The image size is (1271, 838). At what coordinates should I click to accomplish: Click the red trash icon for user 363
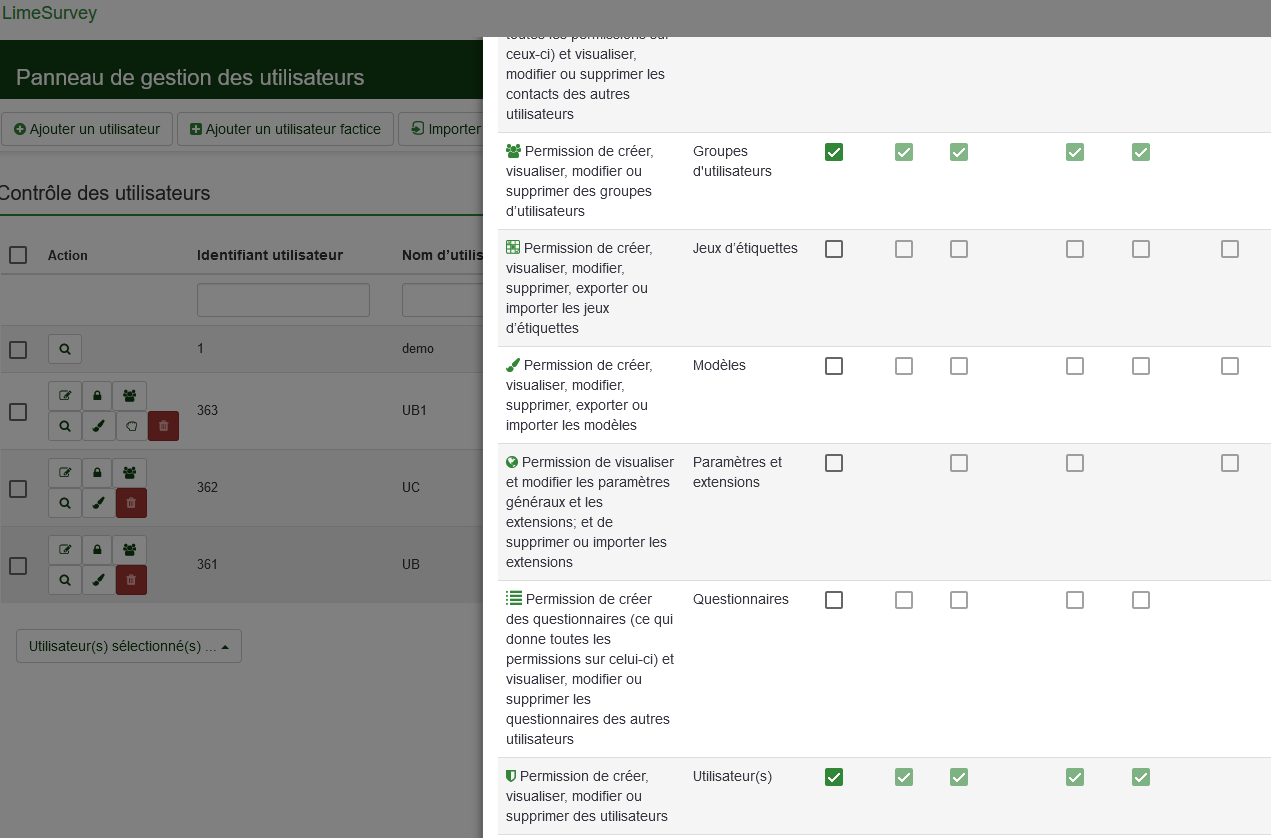(164, 426)
